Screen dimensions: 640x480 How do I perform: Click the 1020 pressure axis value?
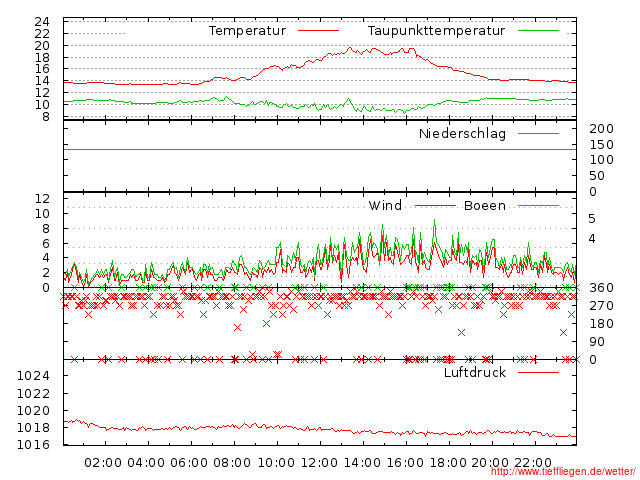click(x=33, y=411)
